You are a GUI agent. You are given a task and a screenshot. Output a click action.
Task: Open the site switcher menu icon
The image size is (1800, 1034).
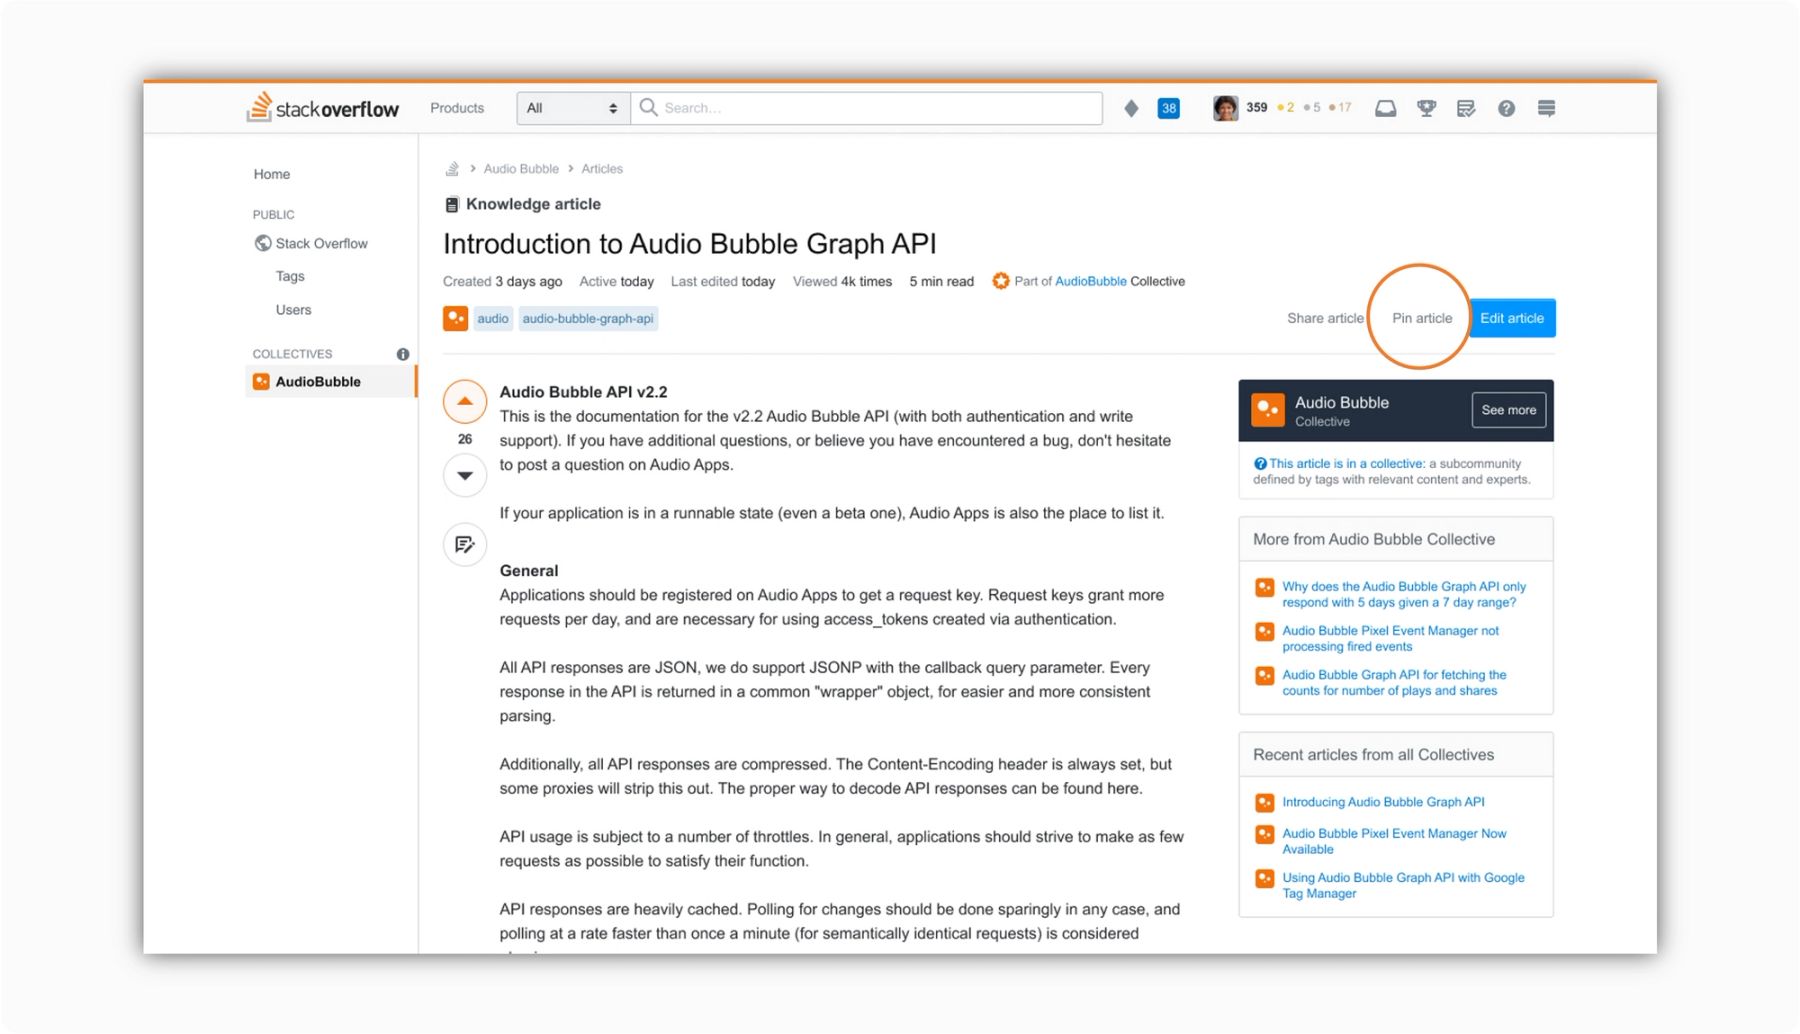pyautogui.click(x=1546, y=108)
